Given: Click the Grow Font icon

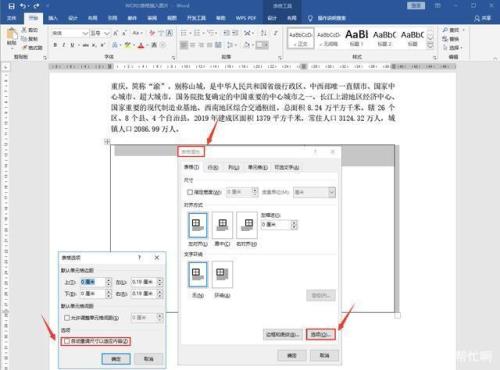Looking at the screenshot, I should 115,33.
